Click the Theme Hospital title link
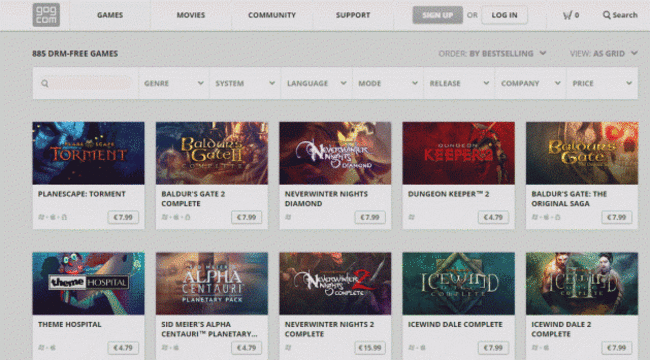Screen dimensions: 650x360 (70, 325)
